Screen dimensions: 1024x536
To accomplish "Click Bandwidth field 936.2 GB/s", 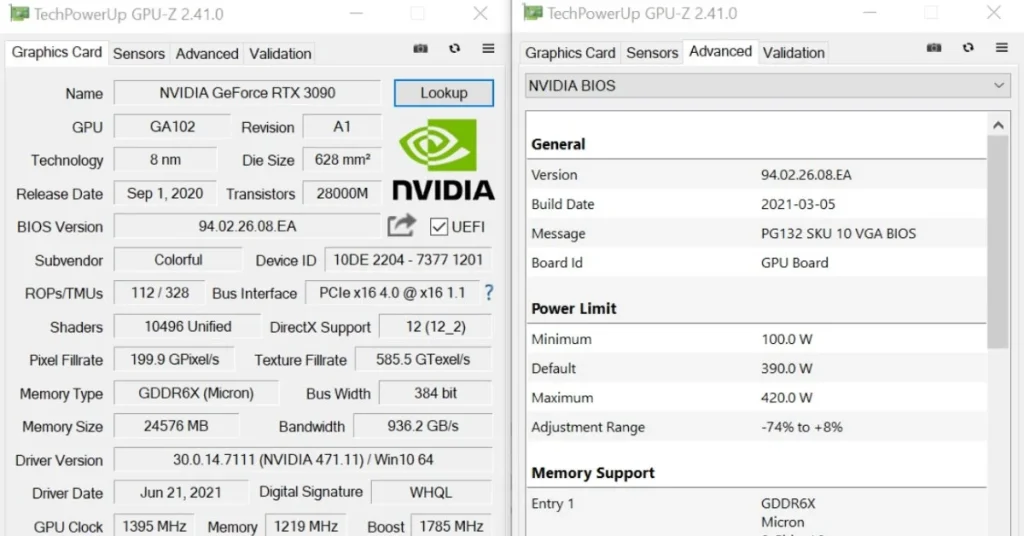I will tap(423, 426).
